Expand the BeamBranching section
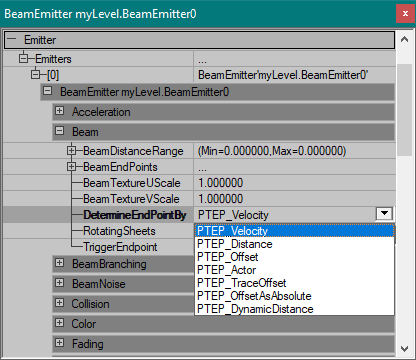This screenshot has height=360, width=416. pos(59,263)
